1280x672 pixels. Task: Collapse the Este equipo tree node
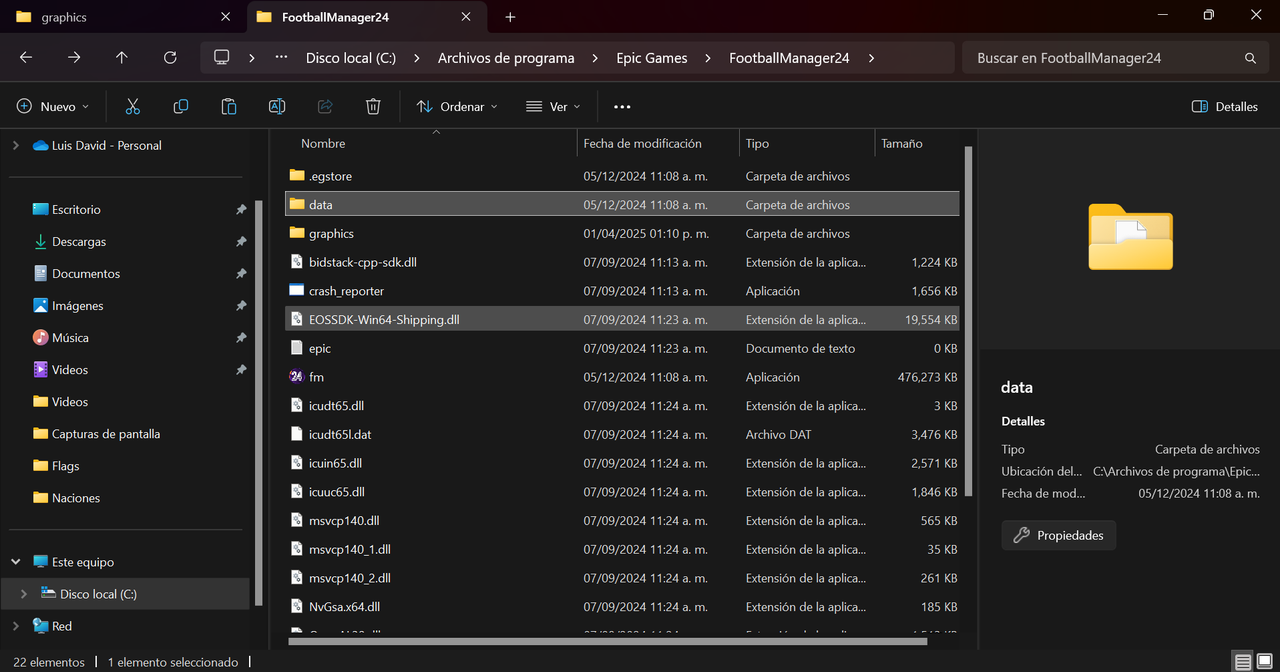pyautogui.click(x=15, y=562)
